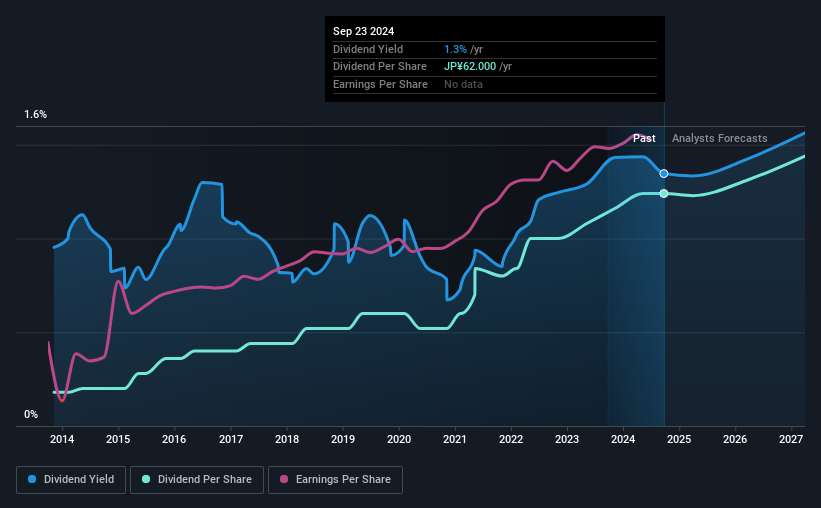
Task: Click the Earnings Per Share row label in tooltip
Action: point(380,84)
